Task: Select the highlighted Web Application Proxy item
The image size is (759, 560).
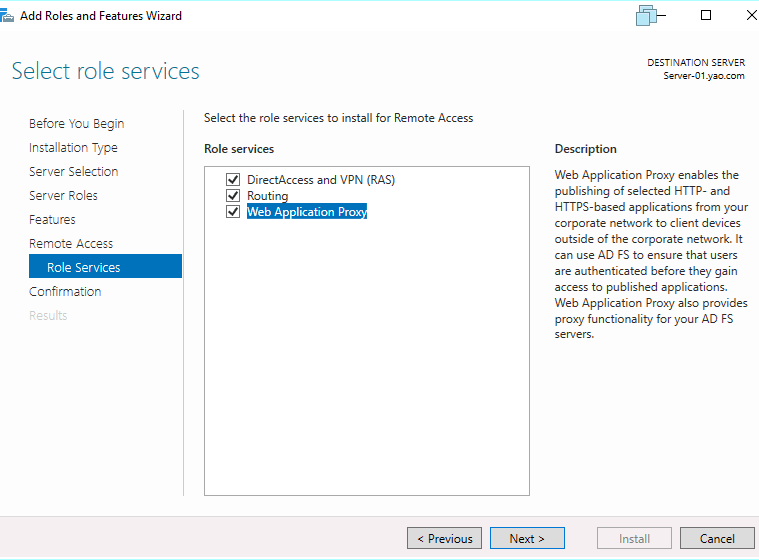Action: 307,212
